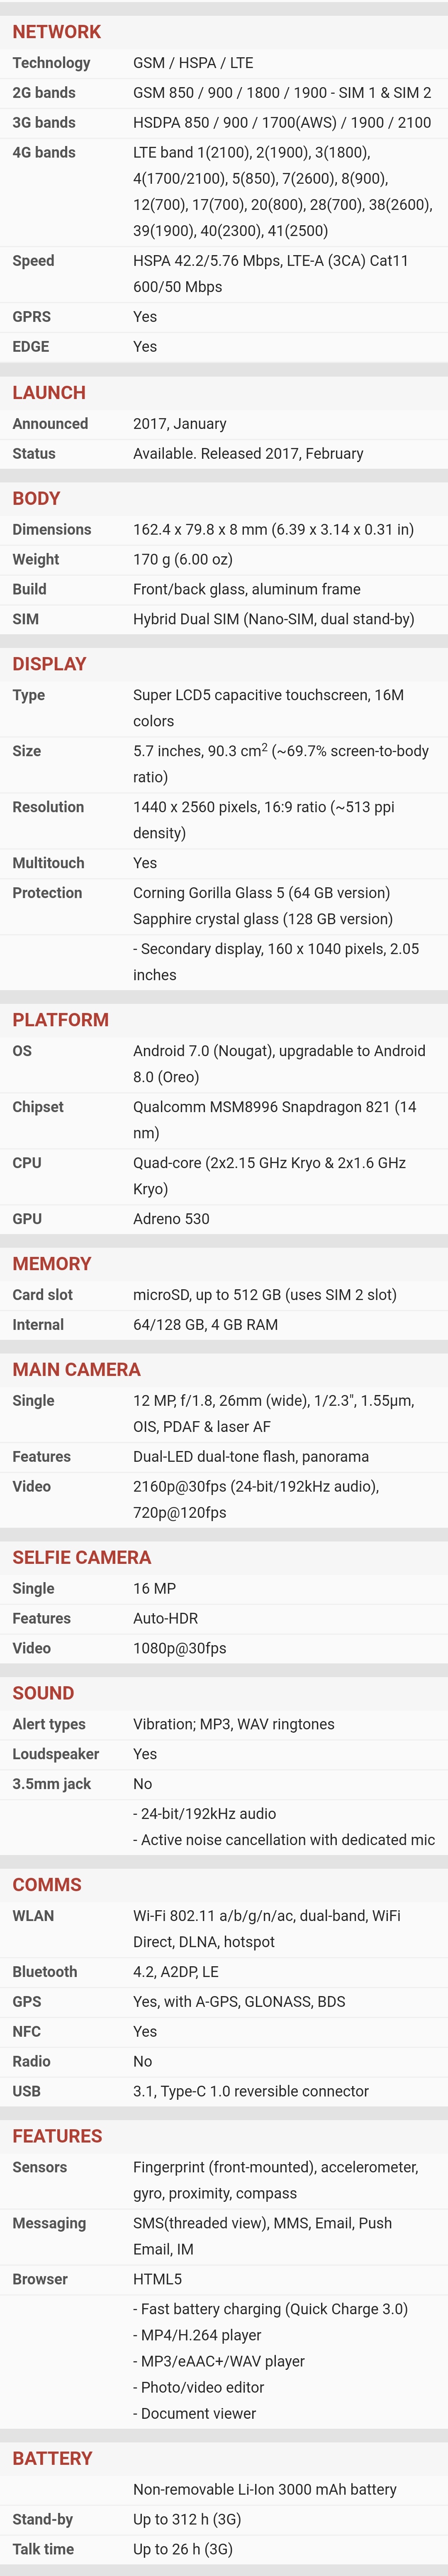Click the 4G bands label
448x2576 pixels.
[44, 153]
